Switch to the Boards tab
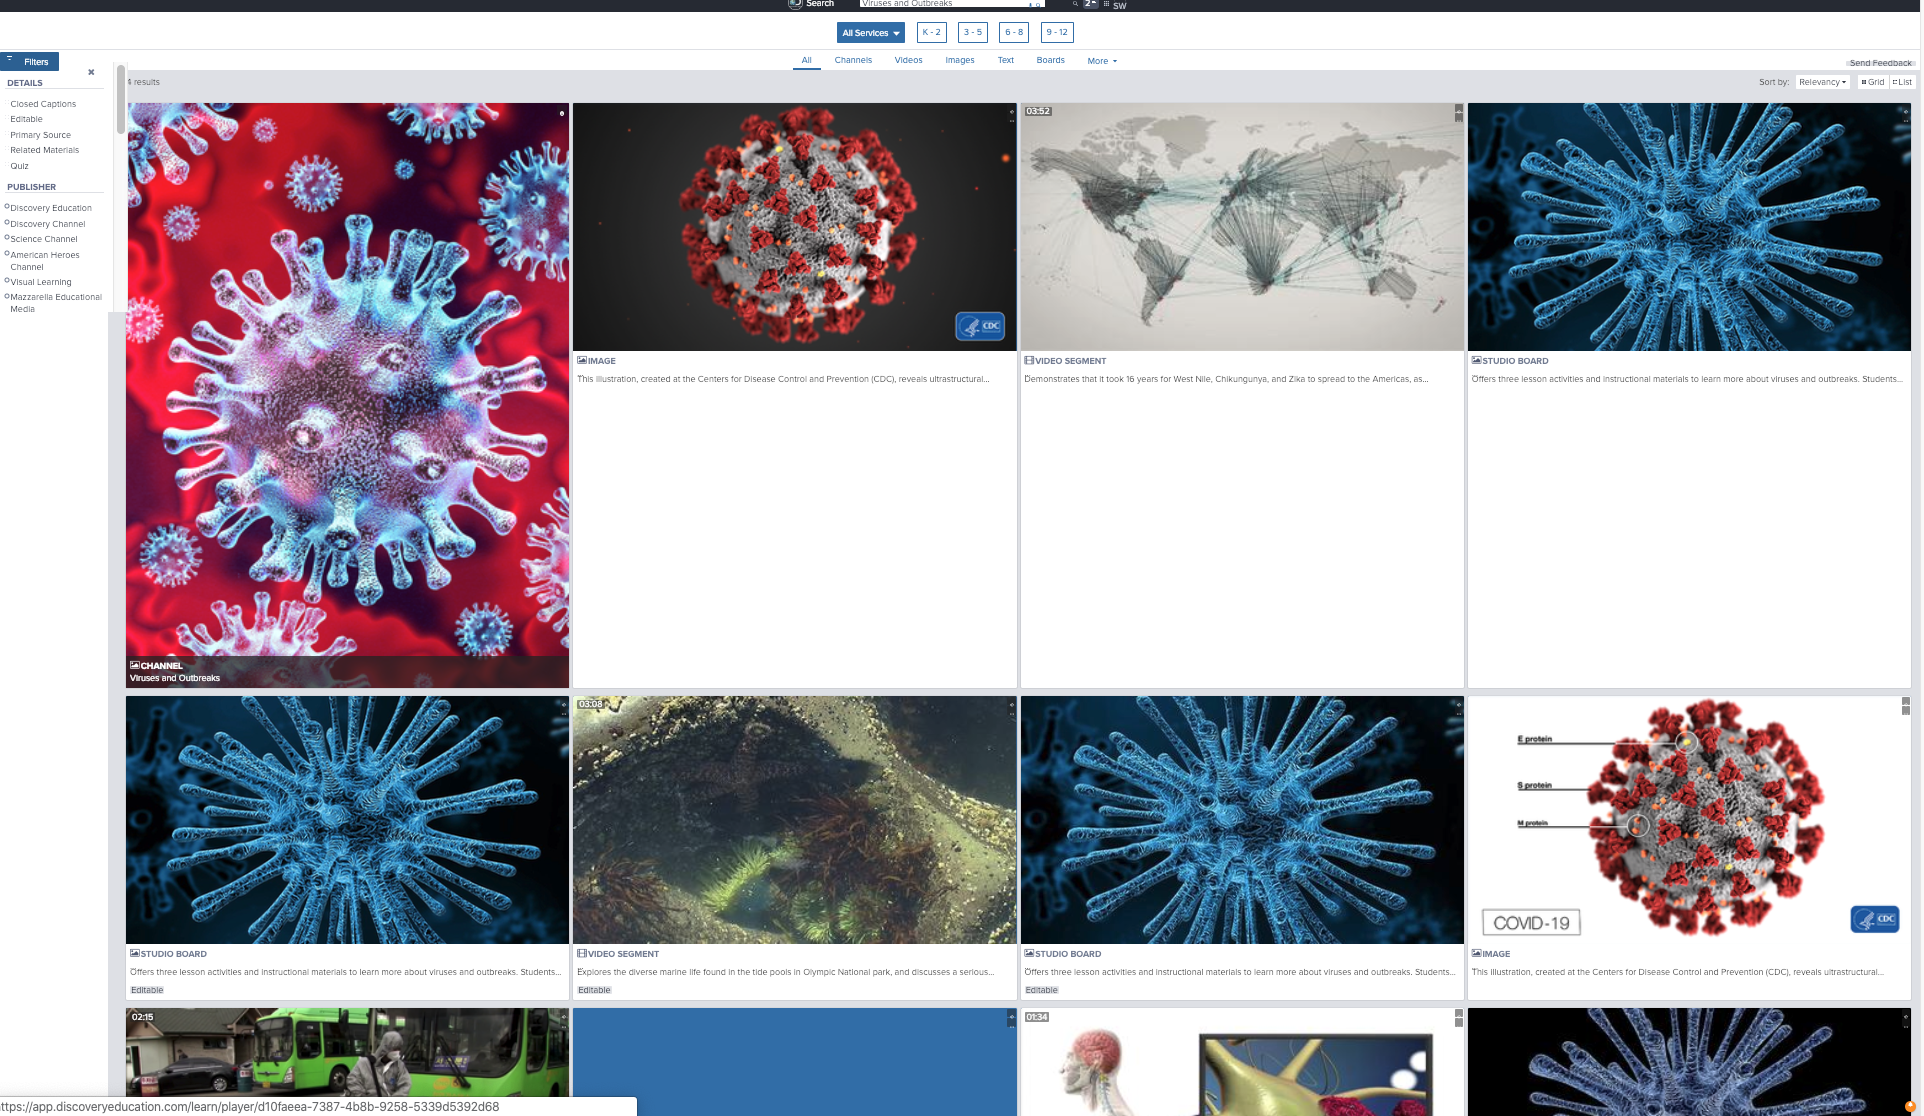 tap(1050, 60)
